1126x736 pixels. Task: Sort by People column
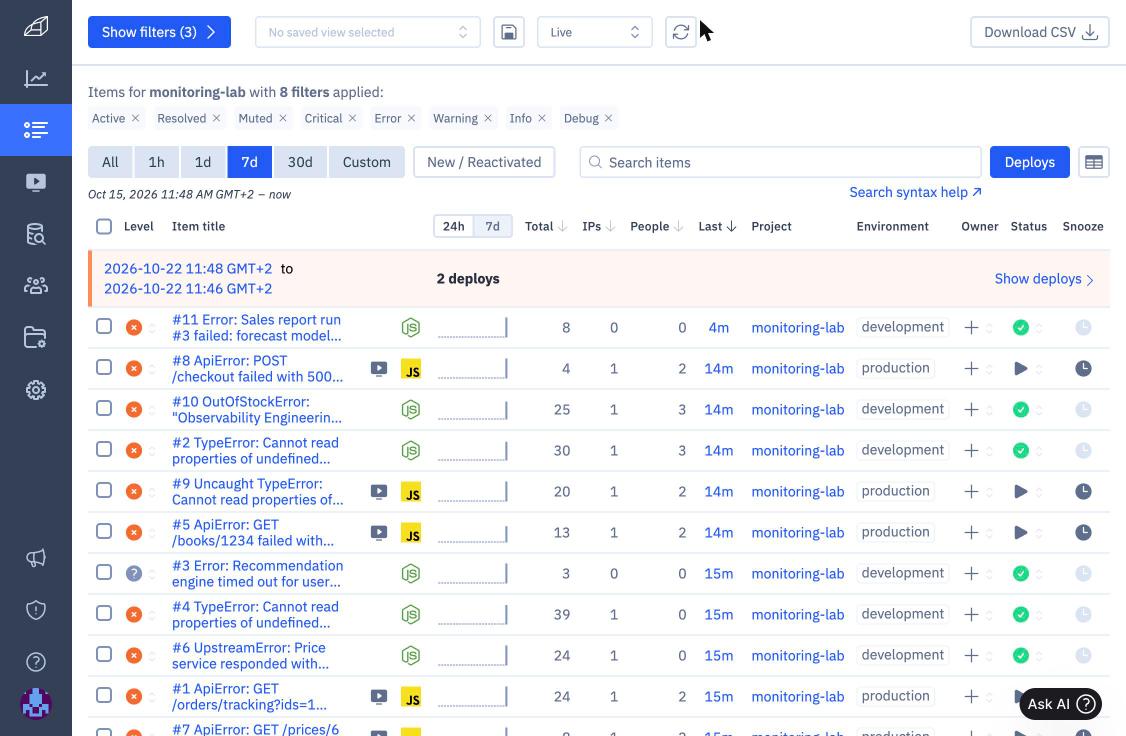(656, 226)
